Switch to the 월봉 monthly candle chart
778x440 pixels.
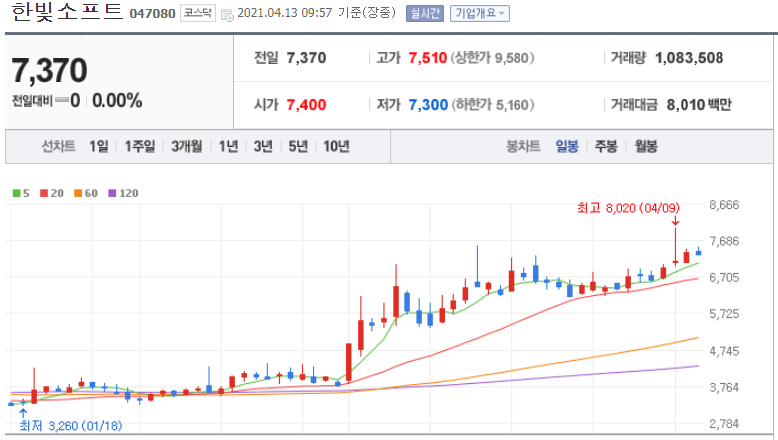coord(646,146)
